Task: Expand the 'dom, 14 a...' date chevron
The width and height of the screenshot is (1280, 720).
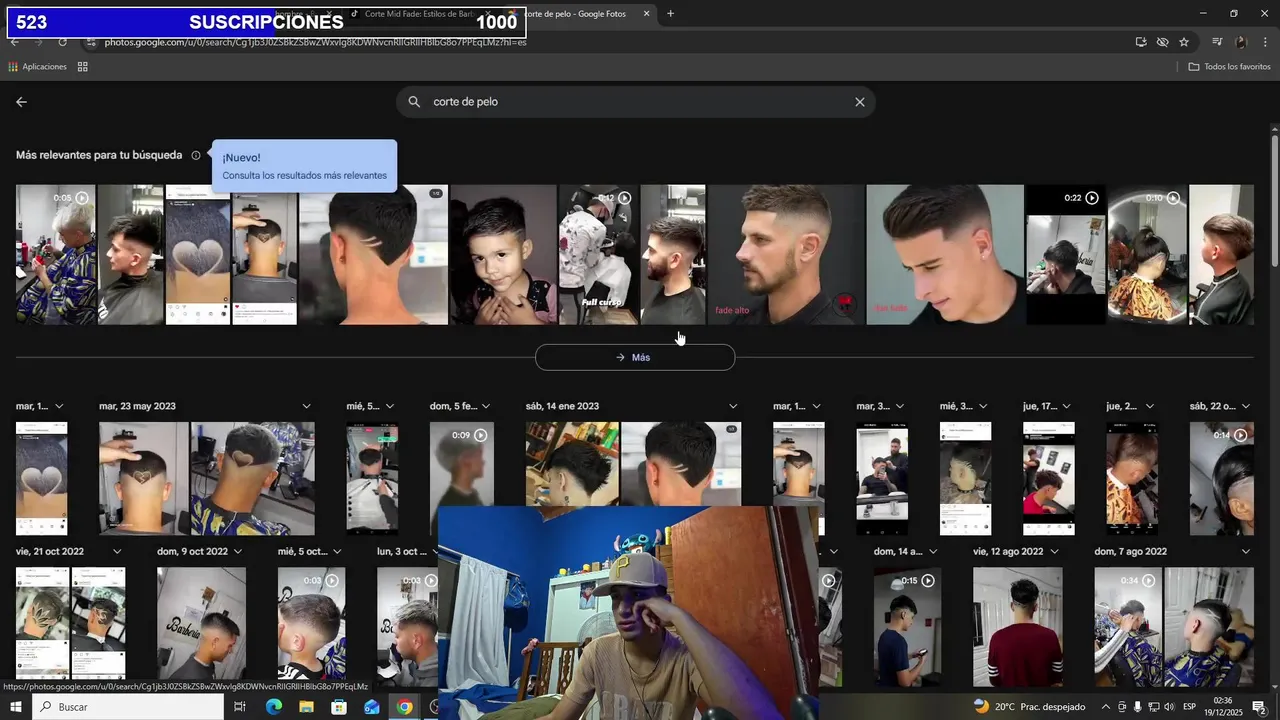Action: point(932,551)
